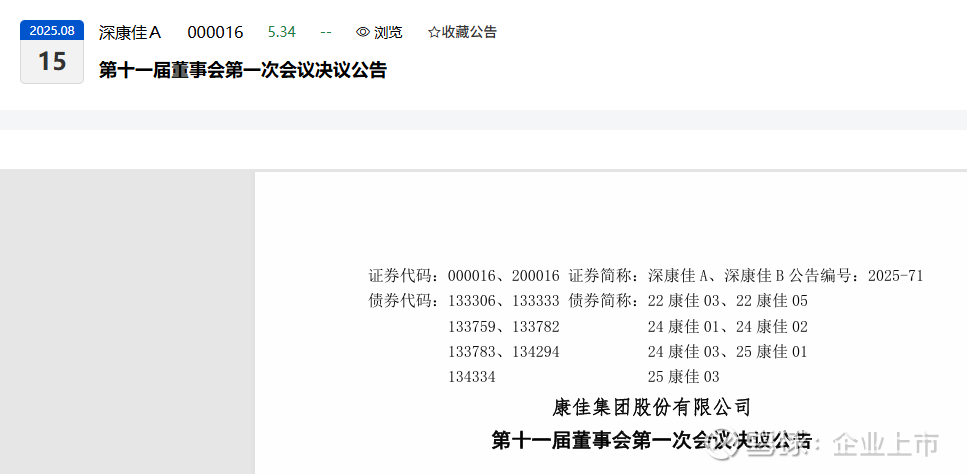967x474 pixels.
Task: Click bond codes 133759、133782
Action: 504,326
